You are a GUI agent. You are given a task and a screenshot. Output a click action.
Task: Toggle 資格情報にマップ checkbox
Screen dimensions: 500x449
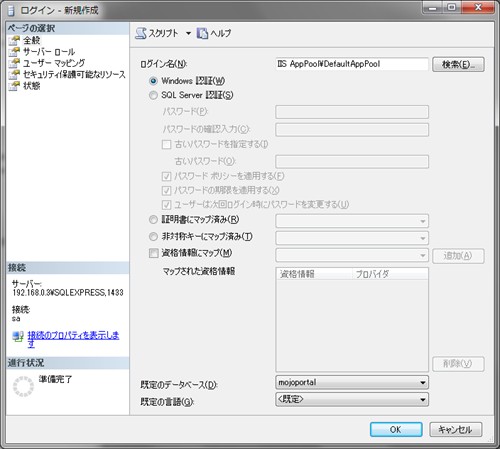coord(153,253)
